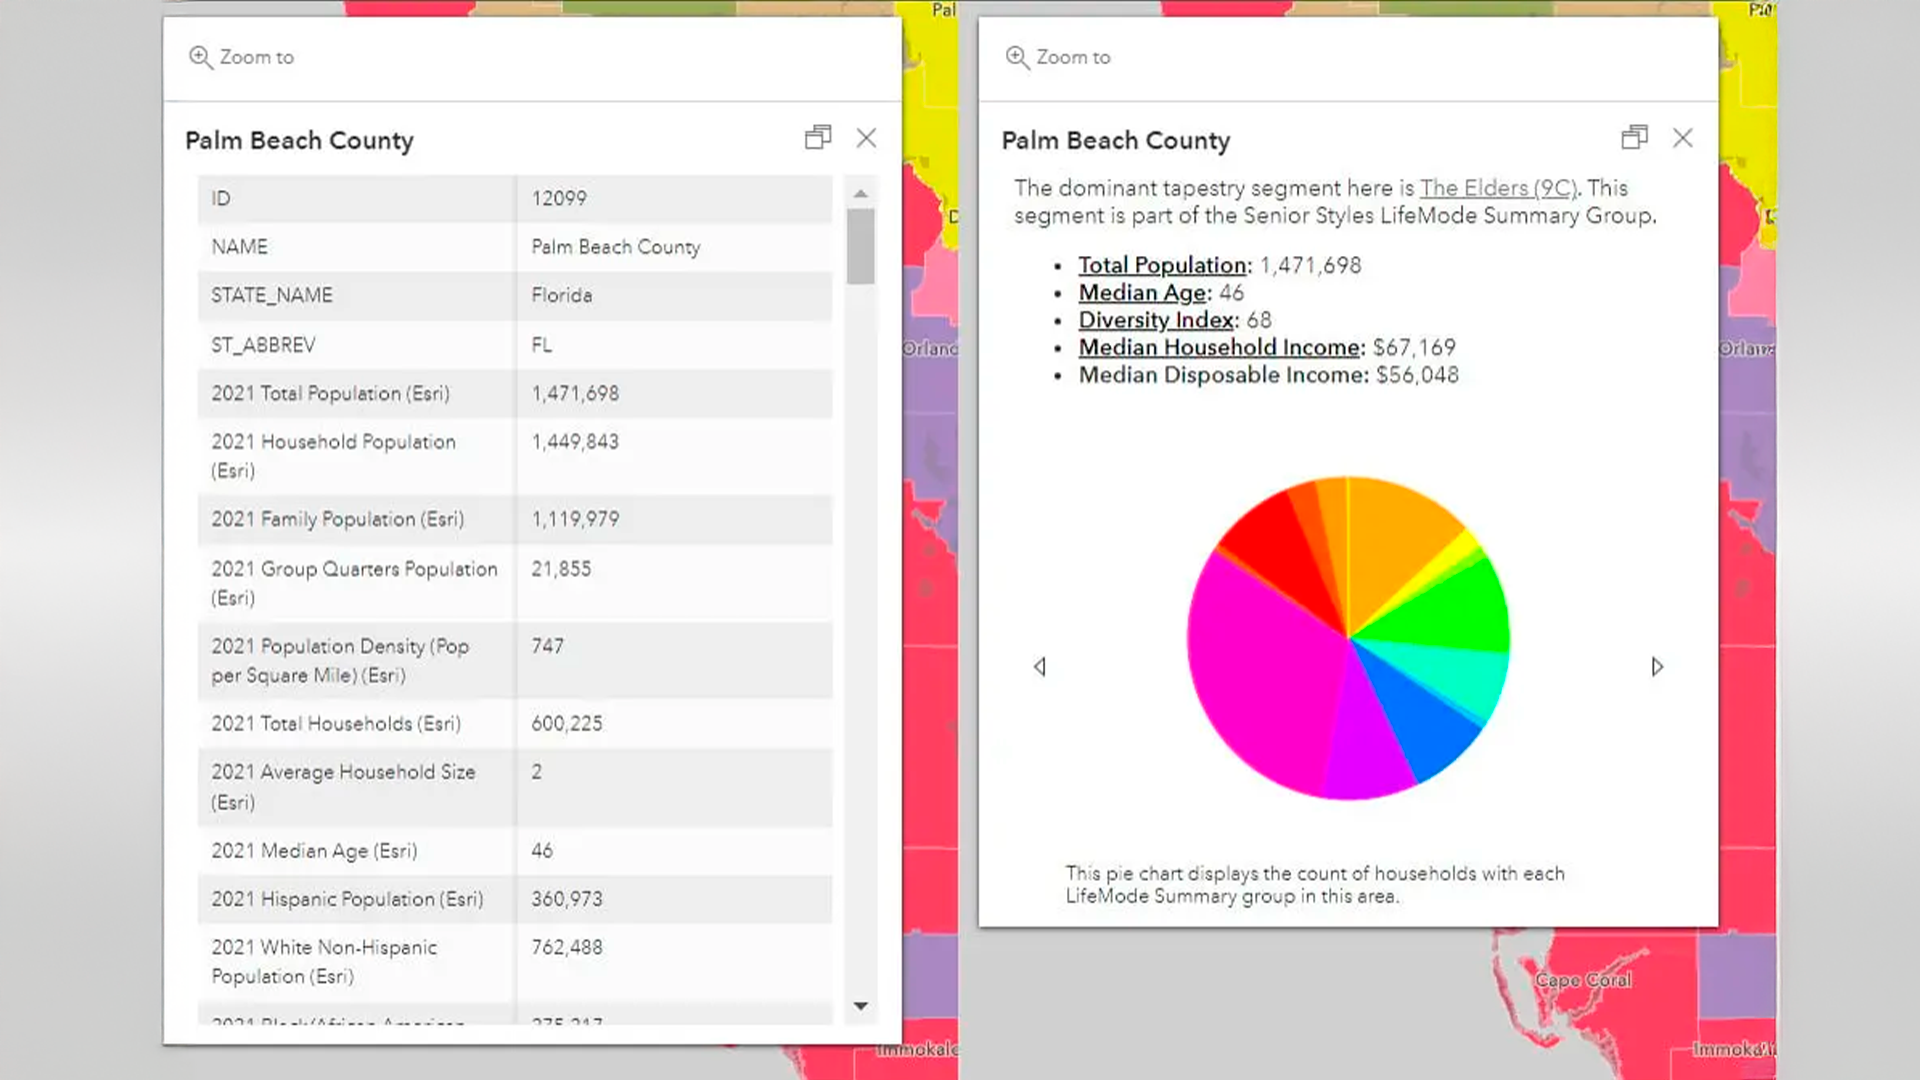Image resolution: width=1920 pixels, height=1080 pixels.
Task: Dock the right Palm Beach County popup
Action: click(1635, 138)
